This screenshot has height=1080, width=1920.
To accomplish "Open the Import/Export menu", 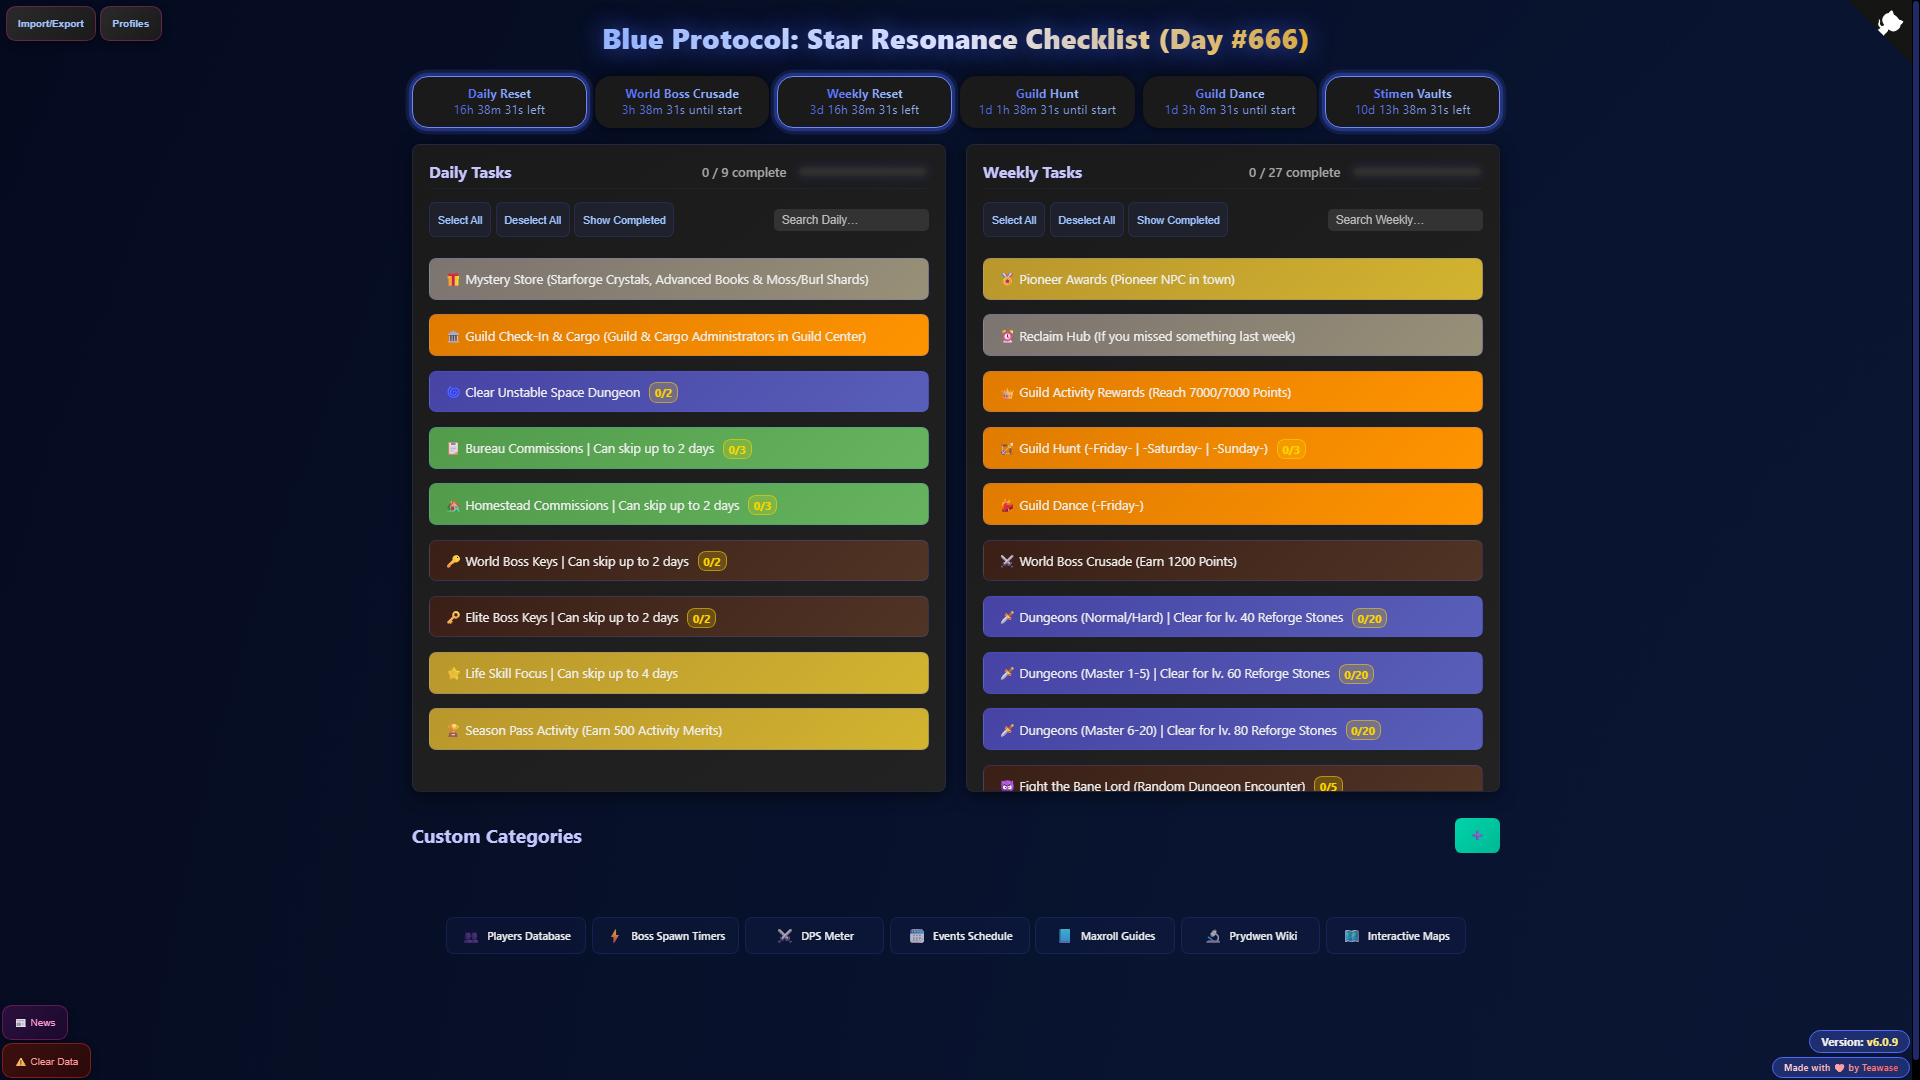I will 51,24.
